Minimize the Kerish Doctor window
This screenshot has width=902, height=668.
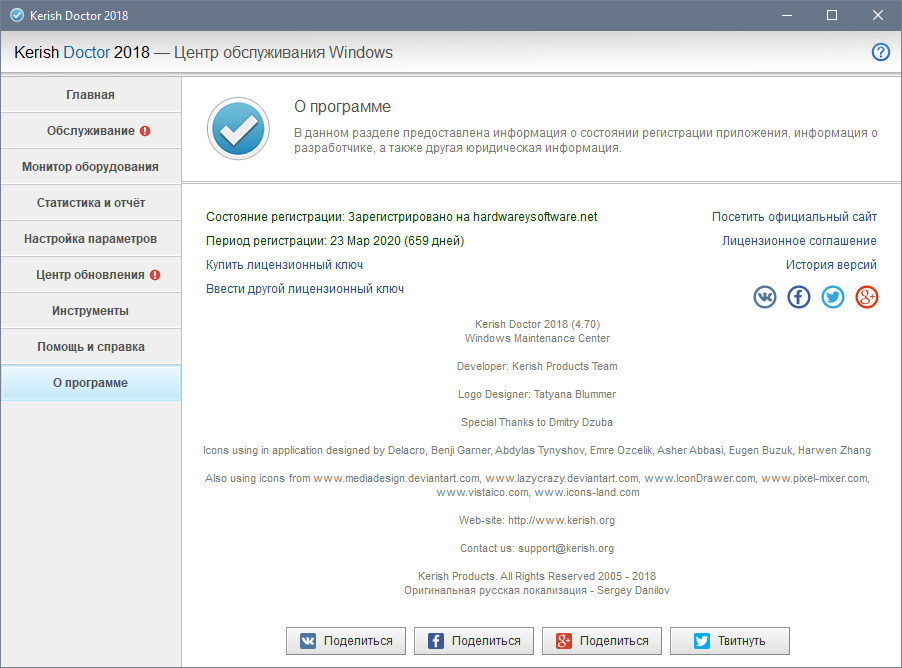787,16
